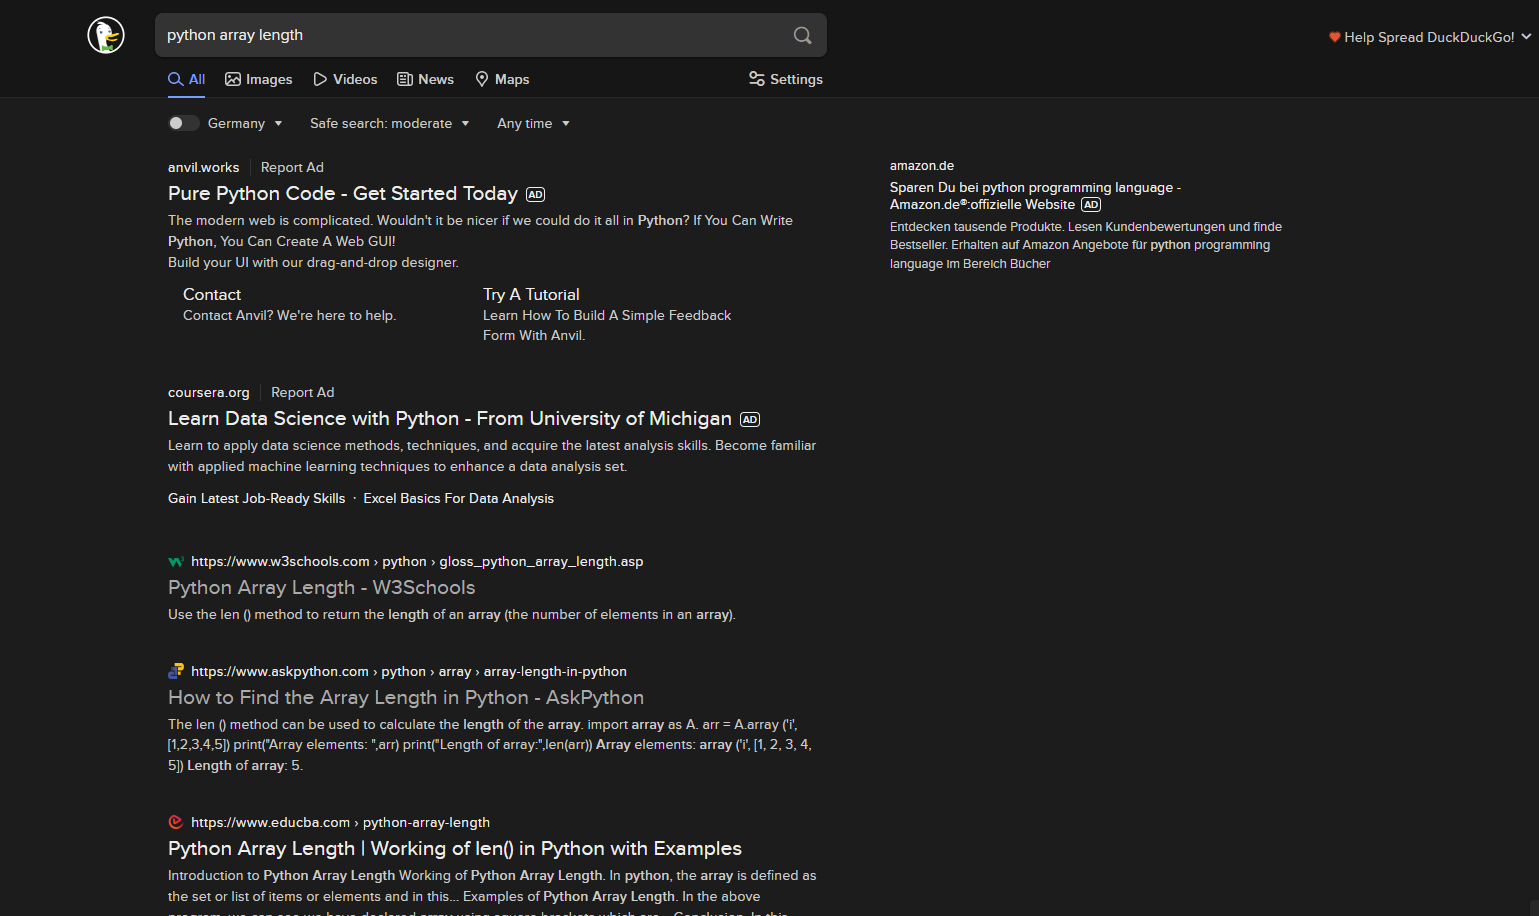The image size is (1539, 916).
Task: Click the w3schools.com result URL
Action: [x=417, y=561]
